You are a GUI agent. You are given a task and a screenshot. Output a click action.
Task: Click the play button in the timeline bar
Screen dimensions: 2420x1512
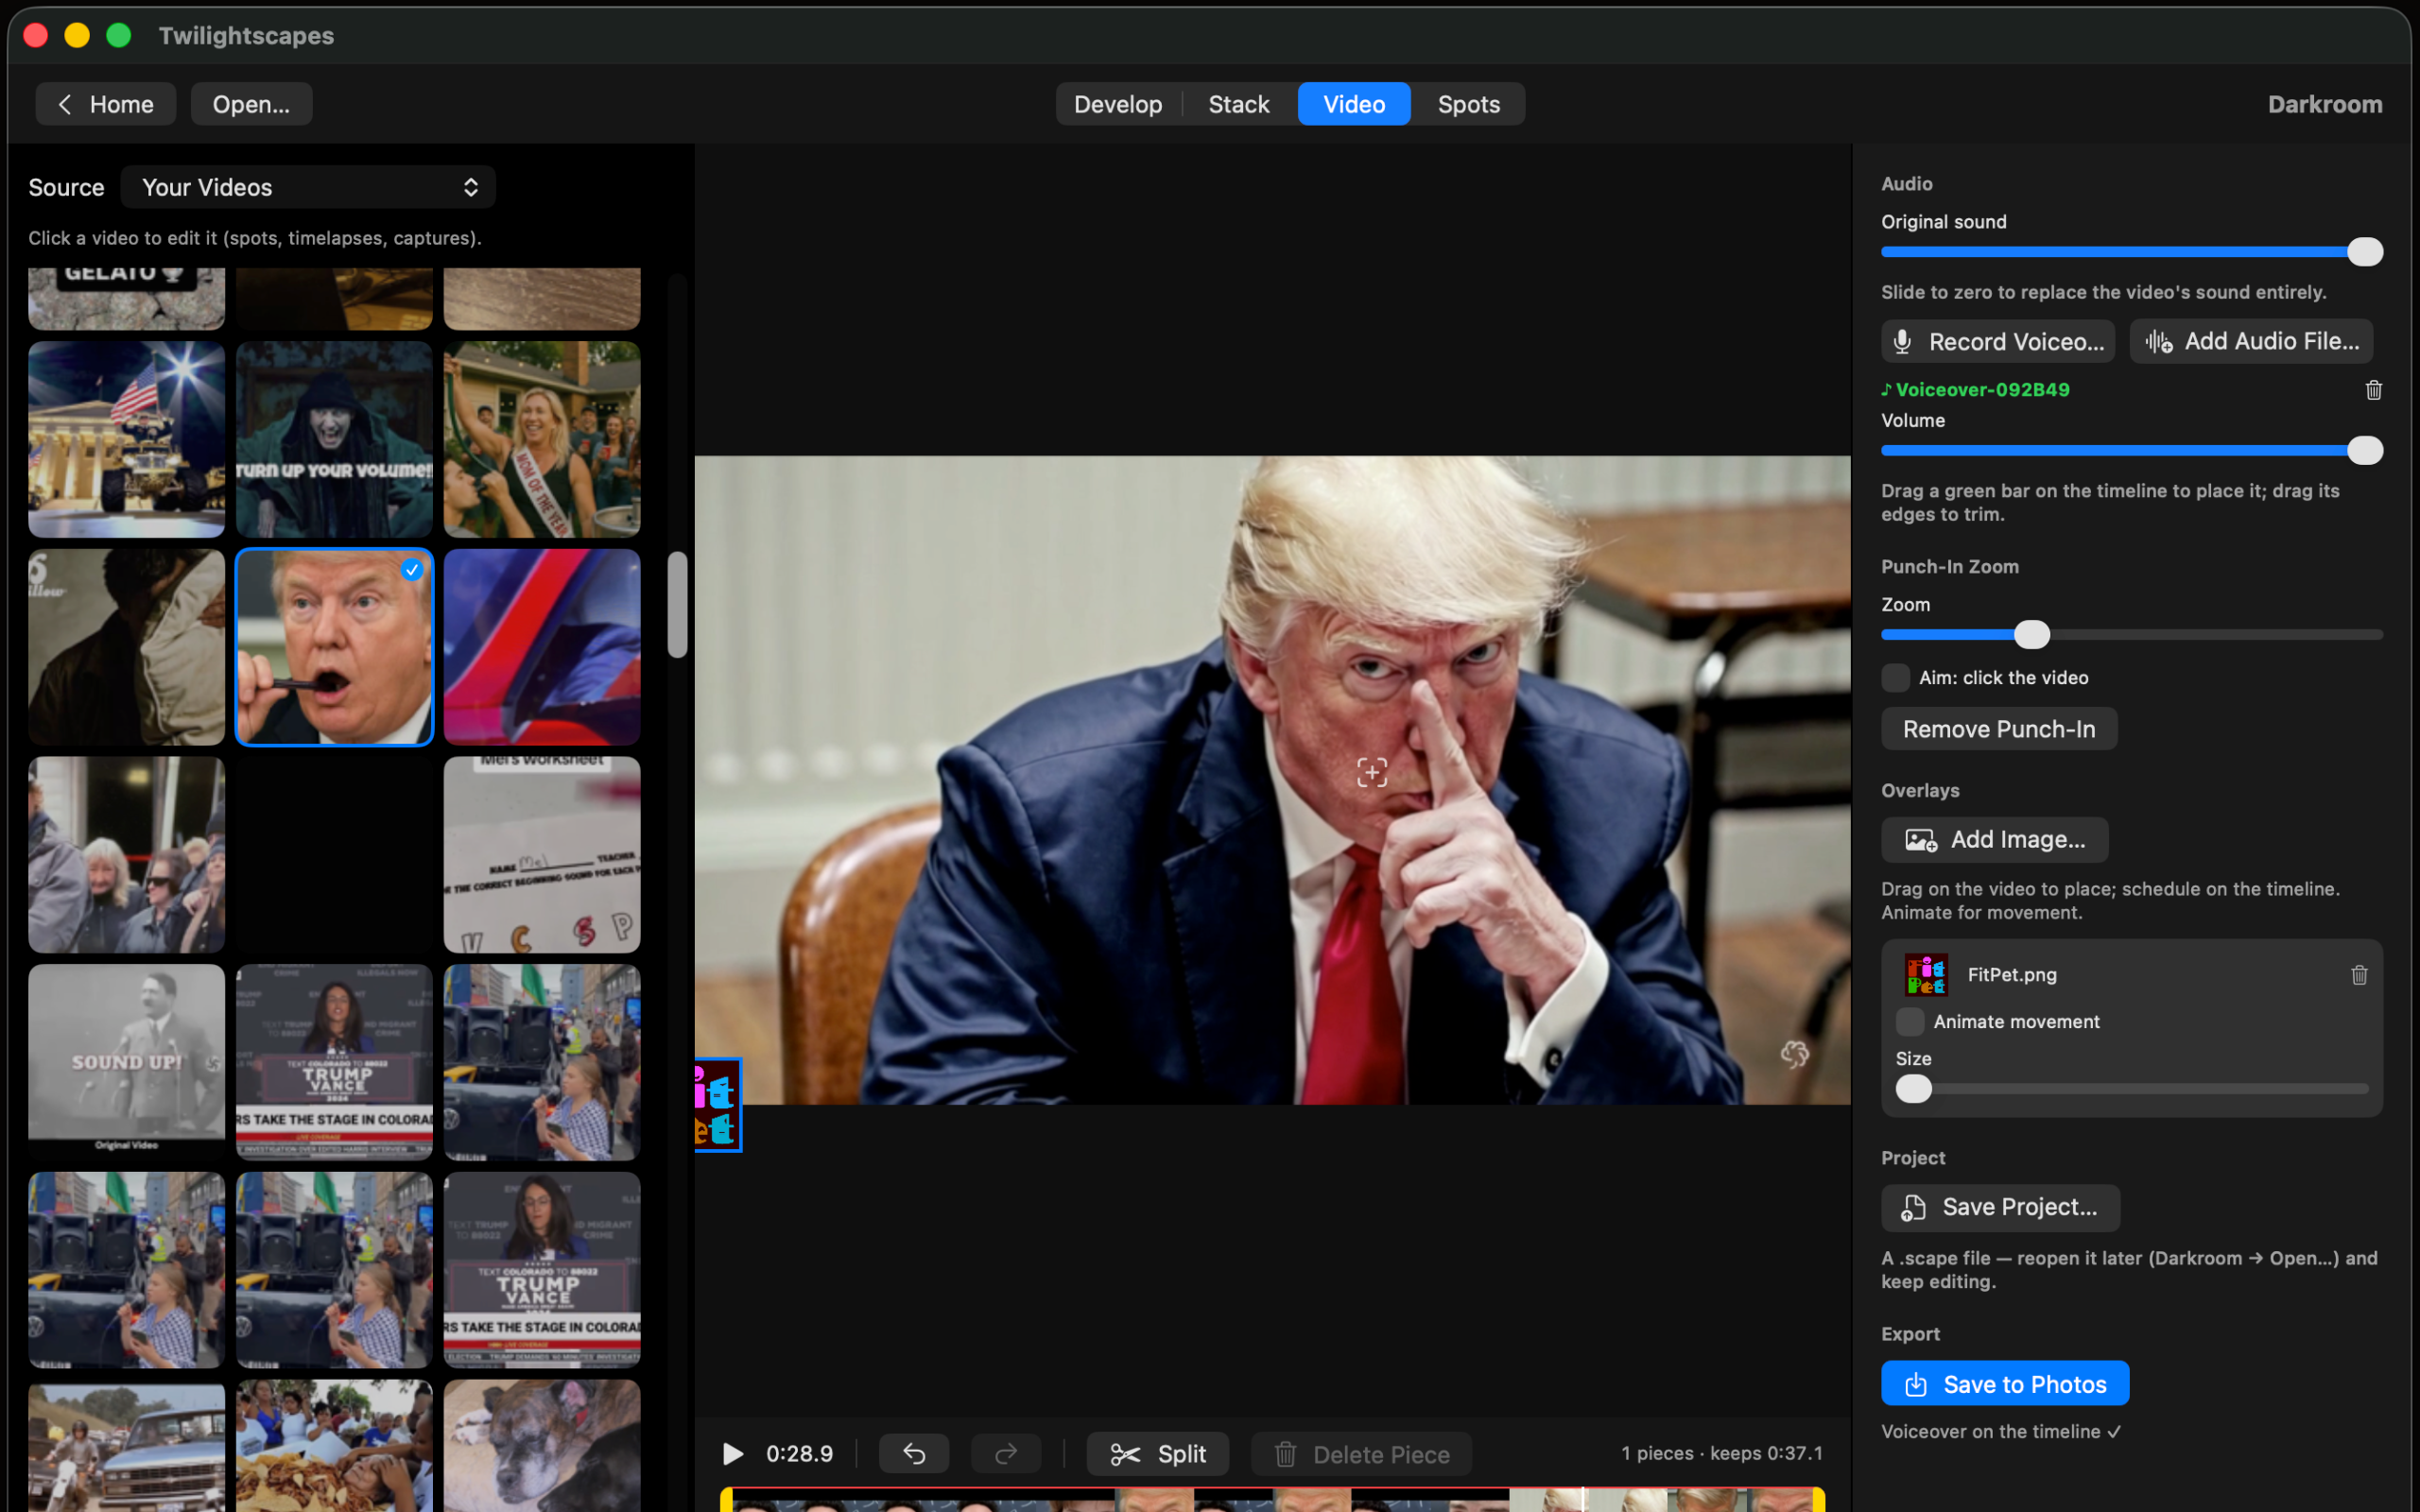coord(733,1453)
